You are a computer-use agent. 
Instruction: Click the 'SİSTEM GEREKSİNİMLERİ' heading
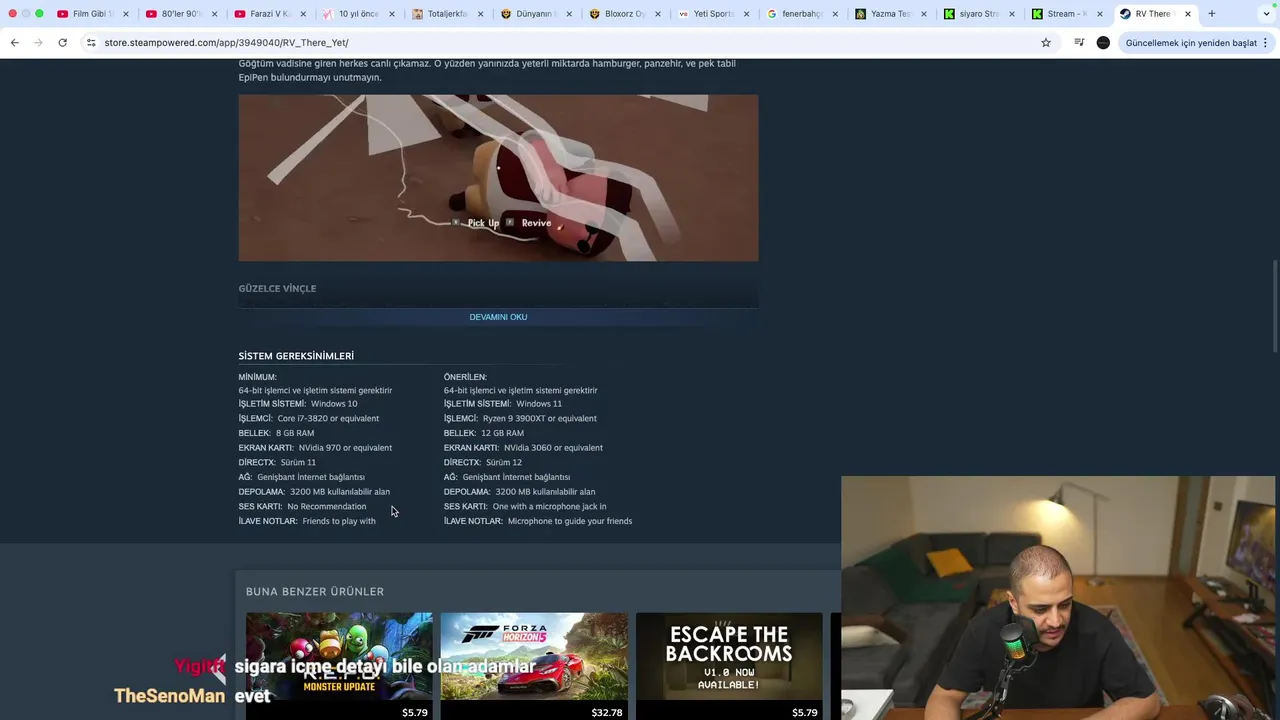pyautogui.click(x=296, y=356)
